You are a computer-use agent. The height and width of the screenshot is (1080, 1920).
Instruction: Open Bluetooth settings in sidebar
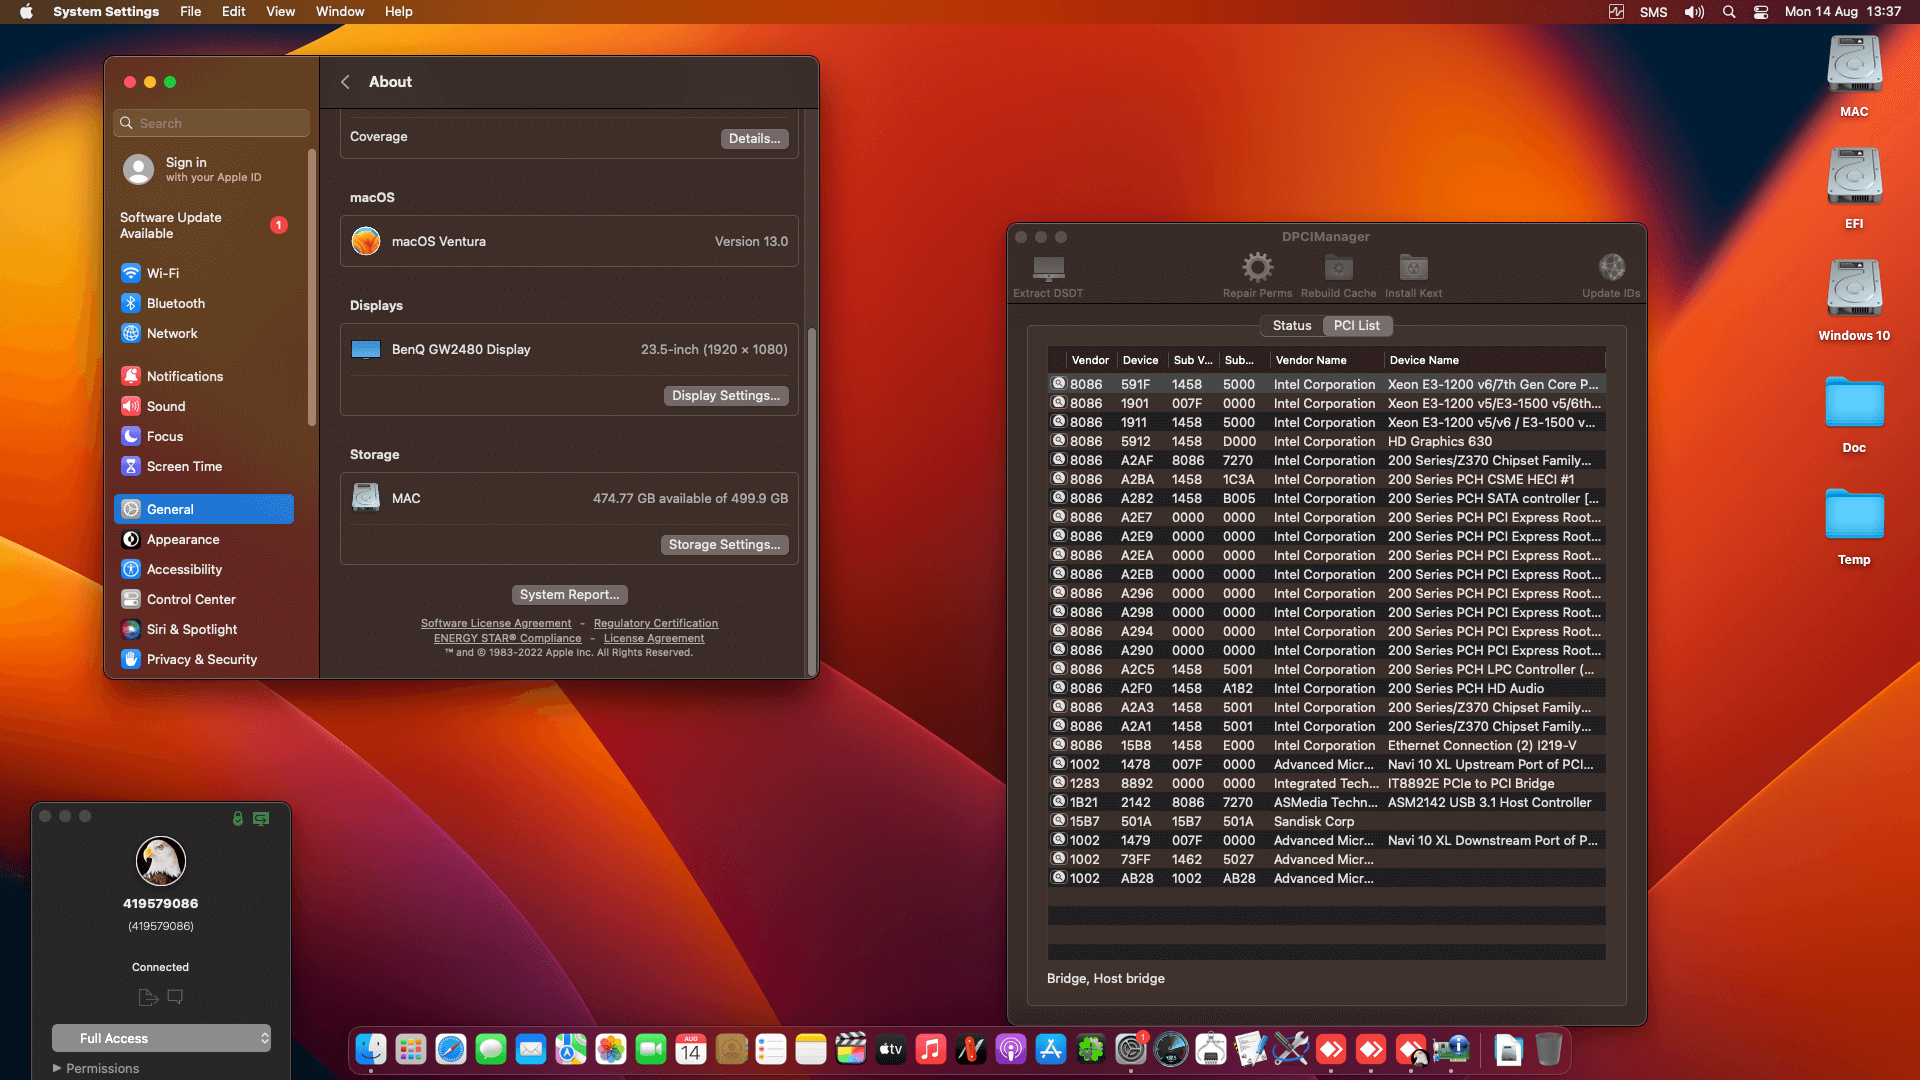point(204,303)
